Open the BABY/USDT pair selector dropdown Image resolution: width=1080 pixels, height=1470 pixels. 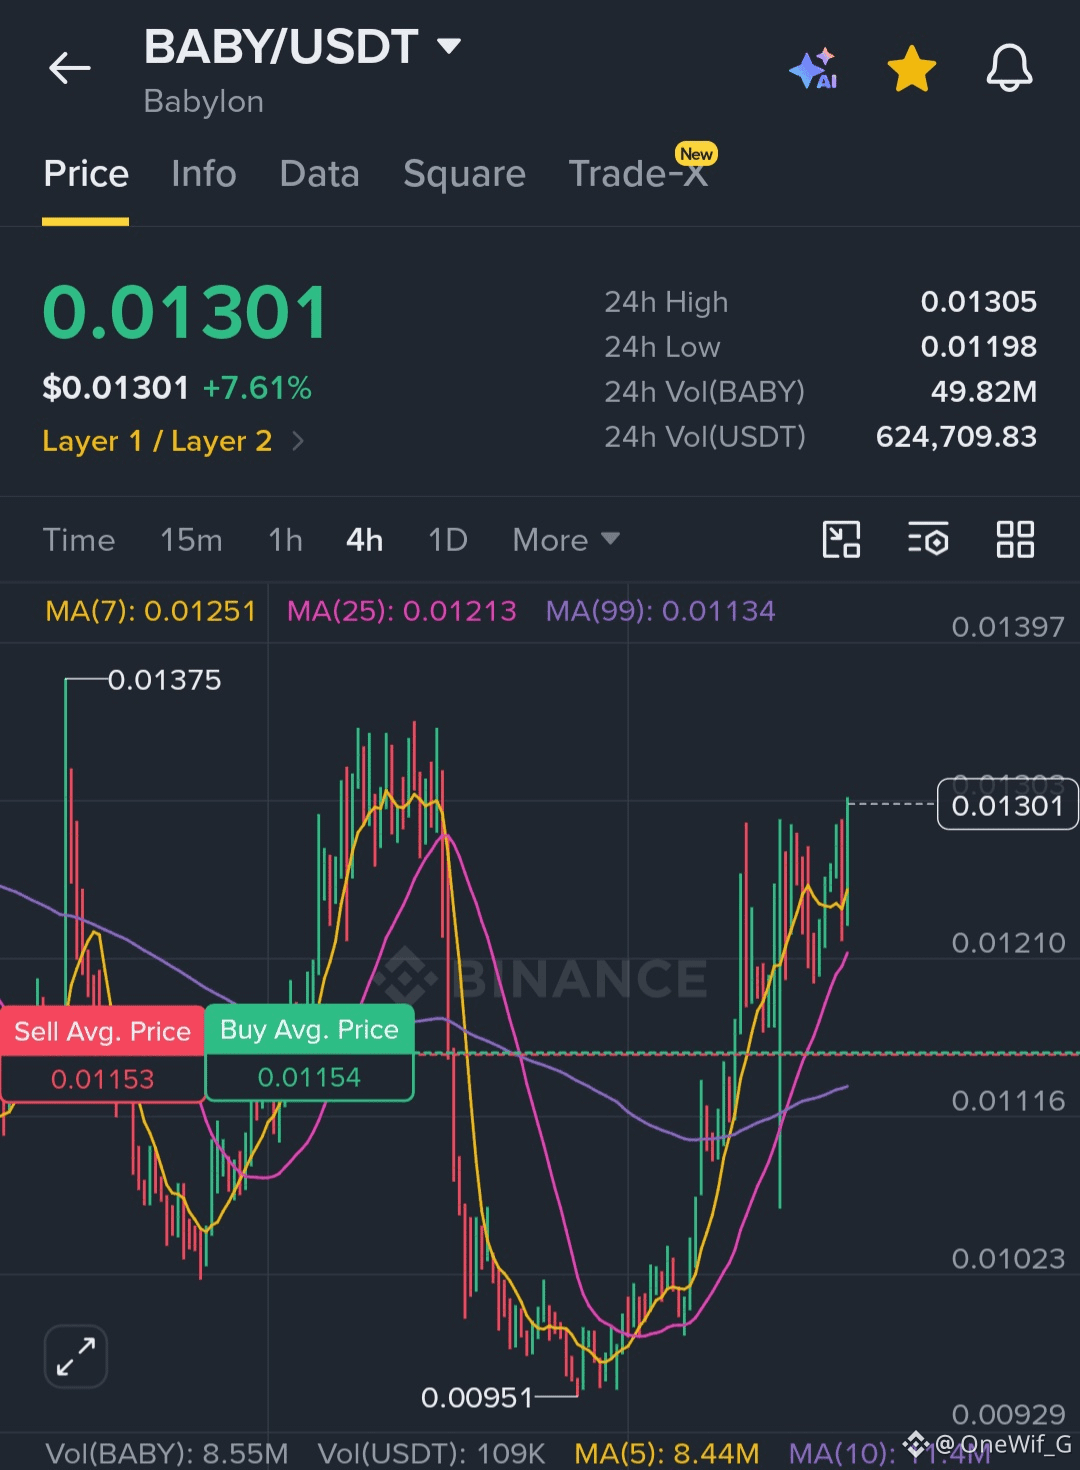[x=303, y=47]
